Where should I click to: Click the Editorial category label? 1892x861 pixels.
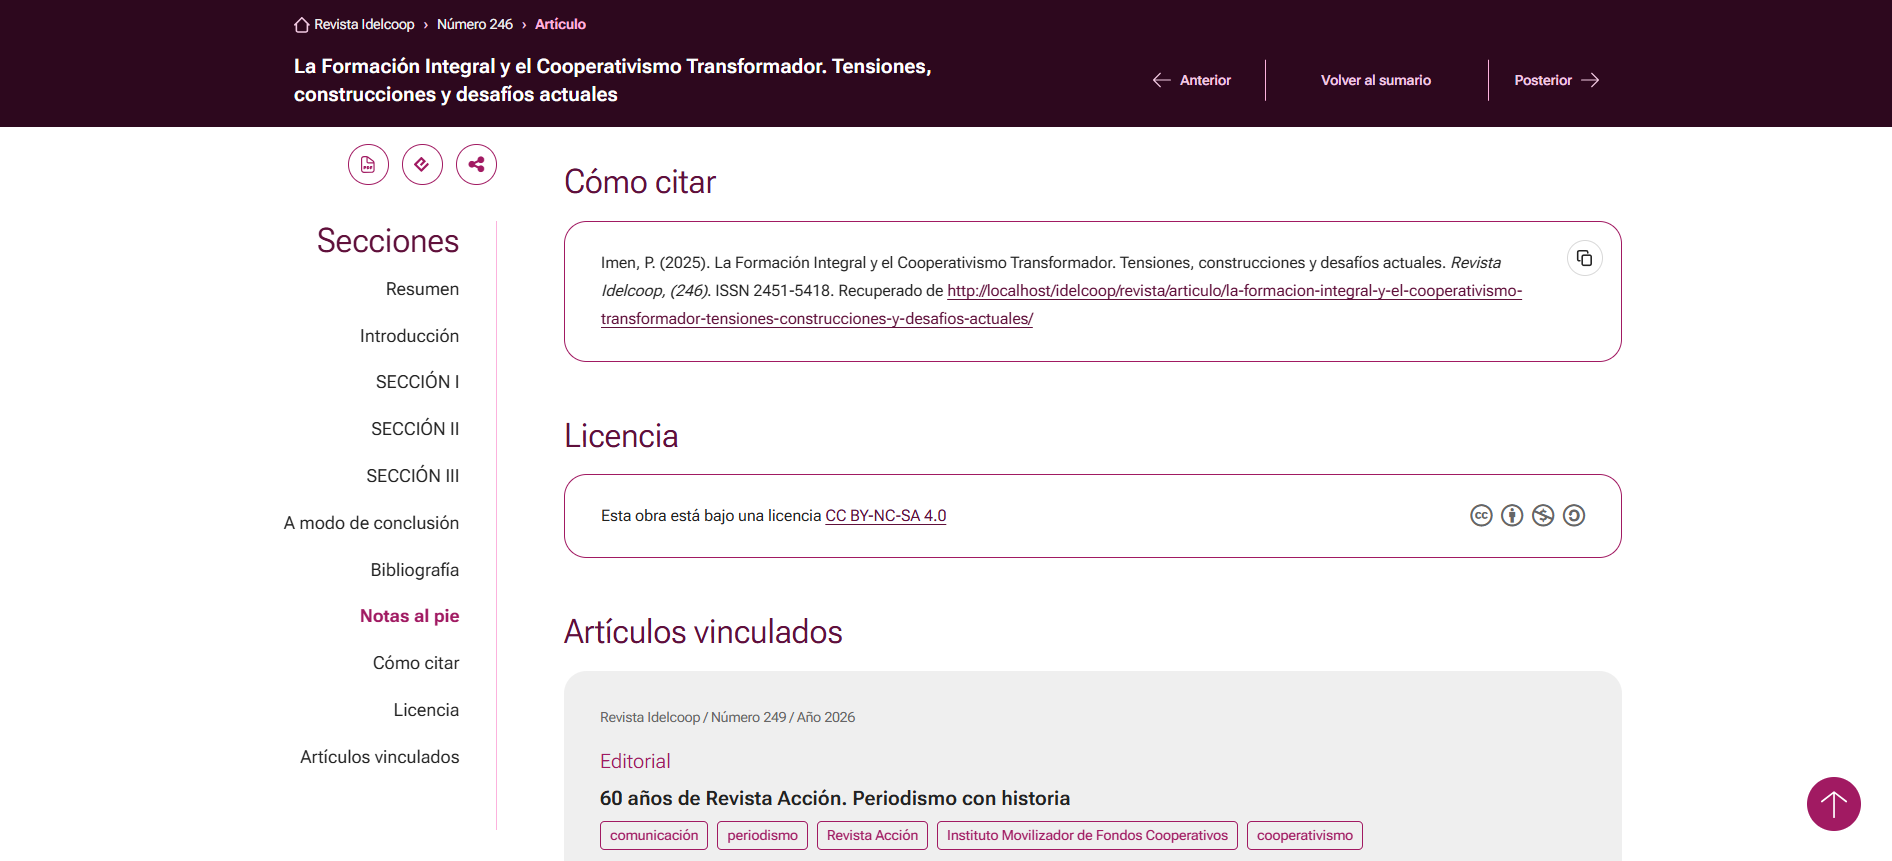click(x=635, y=761)
